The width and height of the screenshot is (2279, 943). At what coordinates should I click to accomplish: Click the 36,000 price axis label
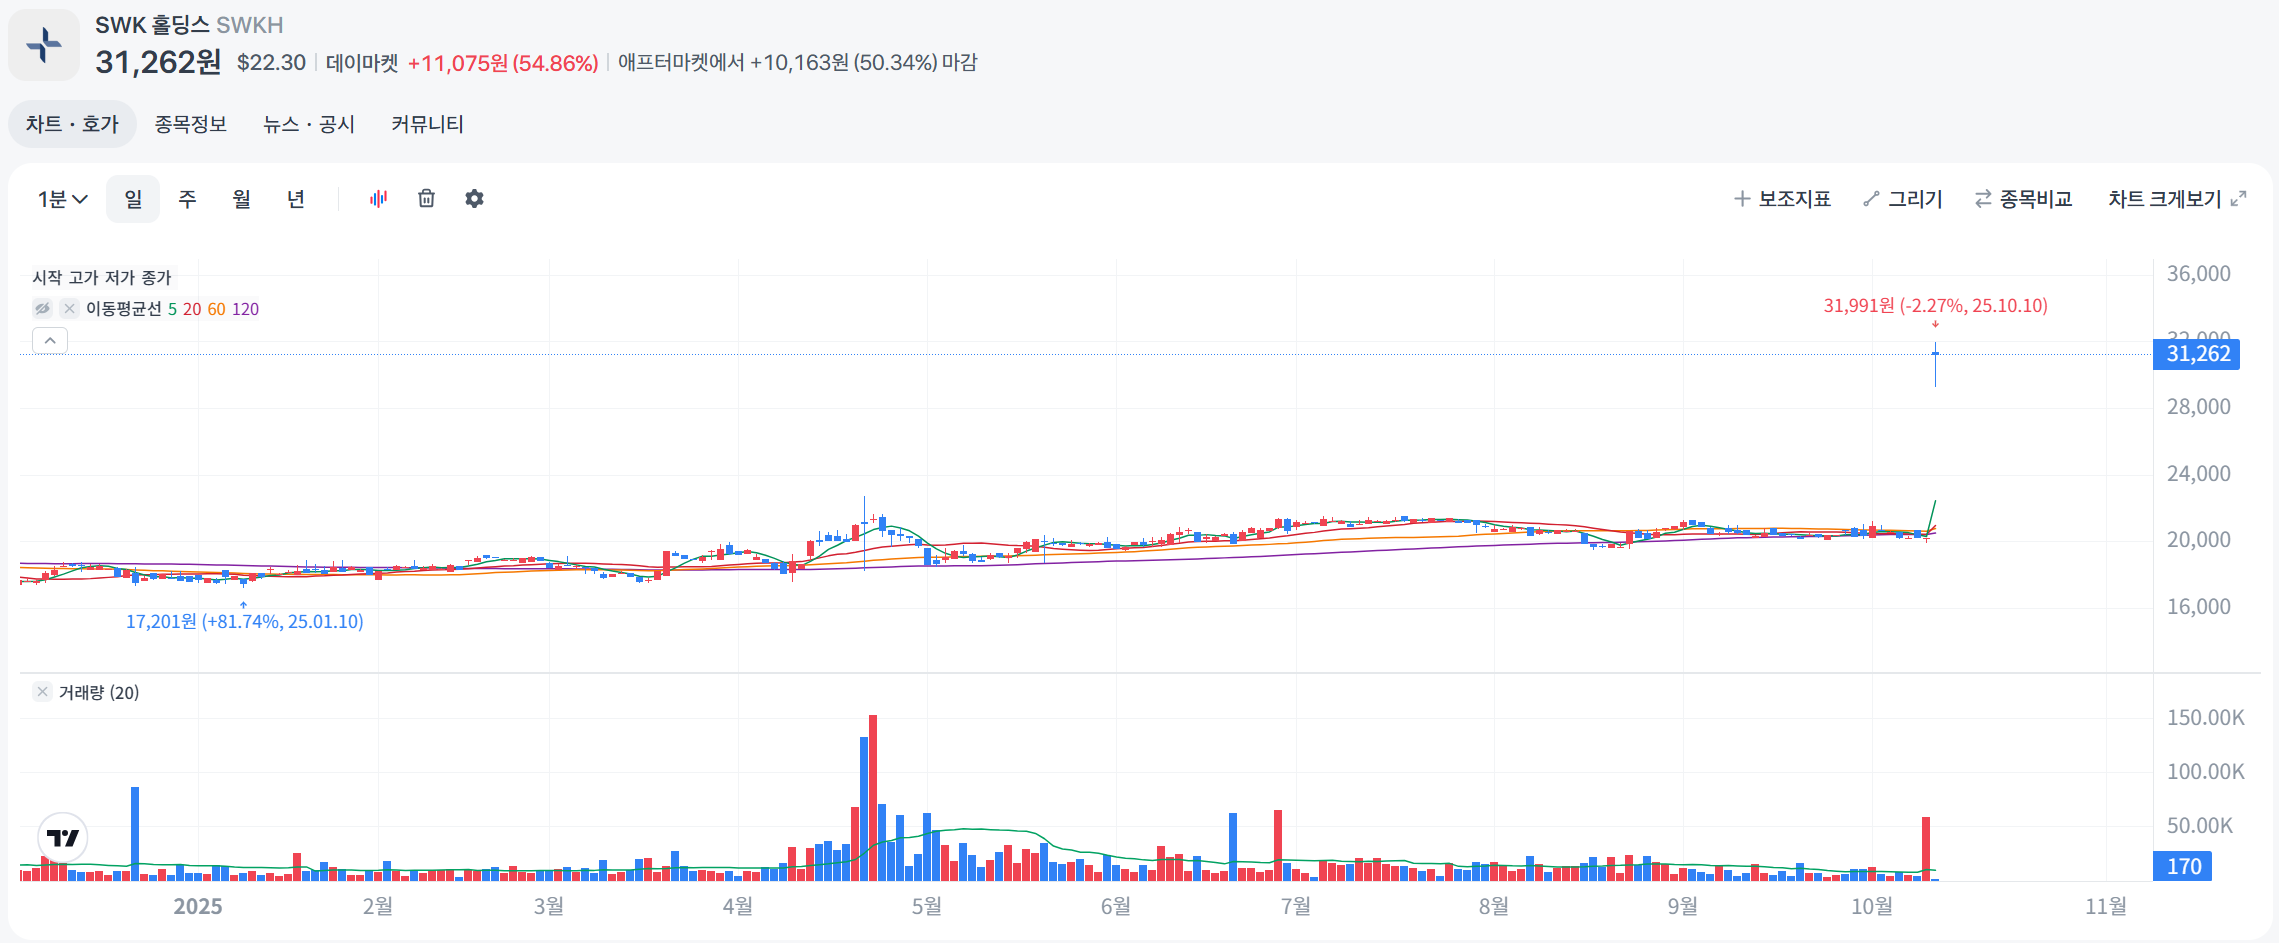(x=2198, y=274)
